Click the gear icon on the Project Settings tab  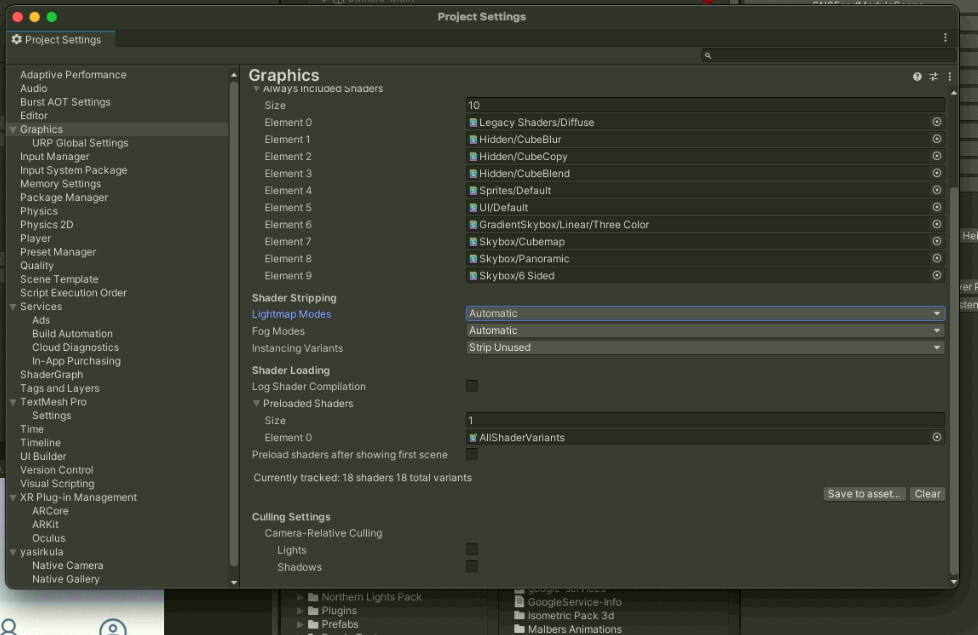(15, 40)
